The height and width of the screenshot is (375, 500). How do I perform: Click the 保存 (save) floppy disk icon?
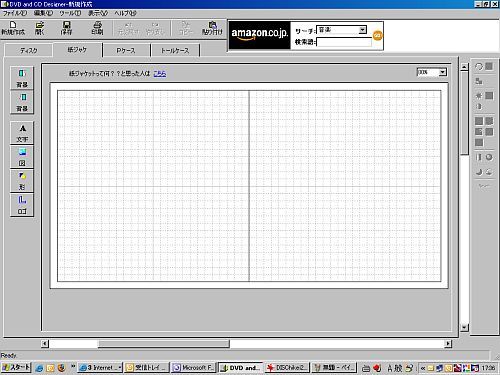tap(66, 28)
